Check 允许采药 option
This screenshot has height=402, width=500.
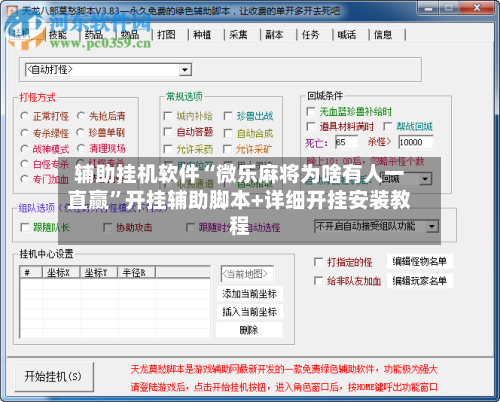click(x=168, y=149)
